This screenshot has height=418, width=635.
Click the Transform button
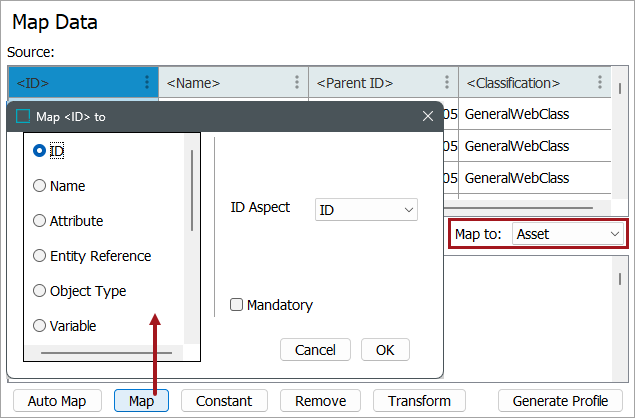[x=419, y=401]
